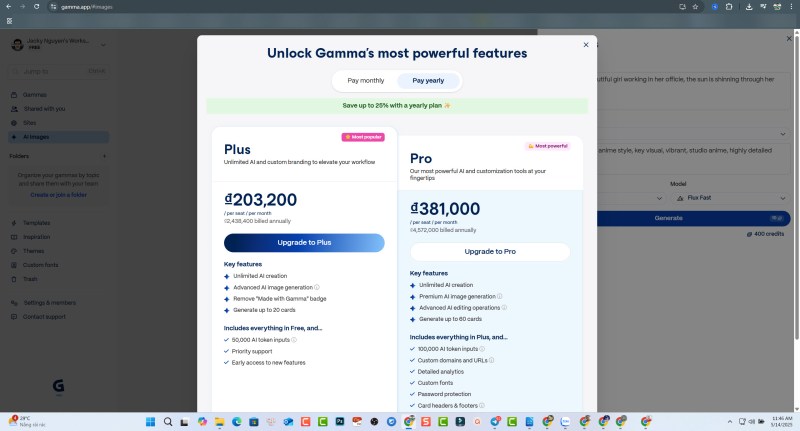Viewport: 800px width, 431px height.
Task: Go to Shared with you section
Action: point(44,108)
